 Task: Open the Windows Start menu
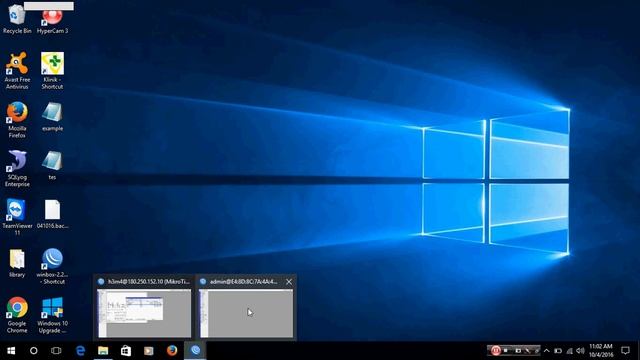point(11,351)
